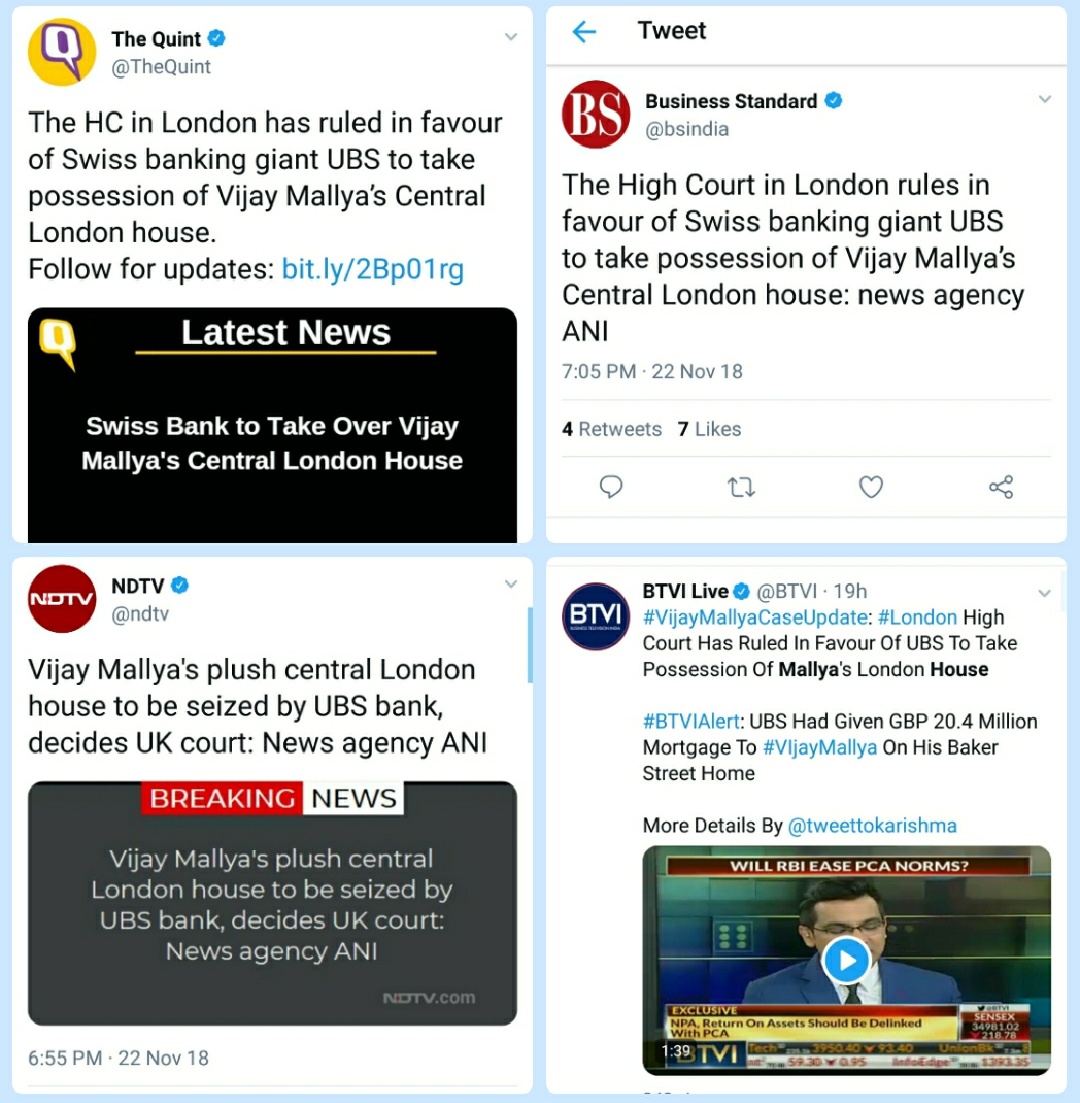
Task: View the 4 Retweets list
Action: pos(611,429)
